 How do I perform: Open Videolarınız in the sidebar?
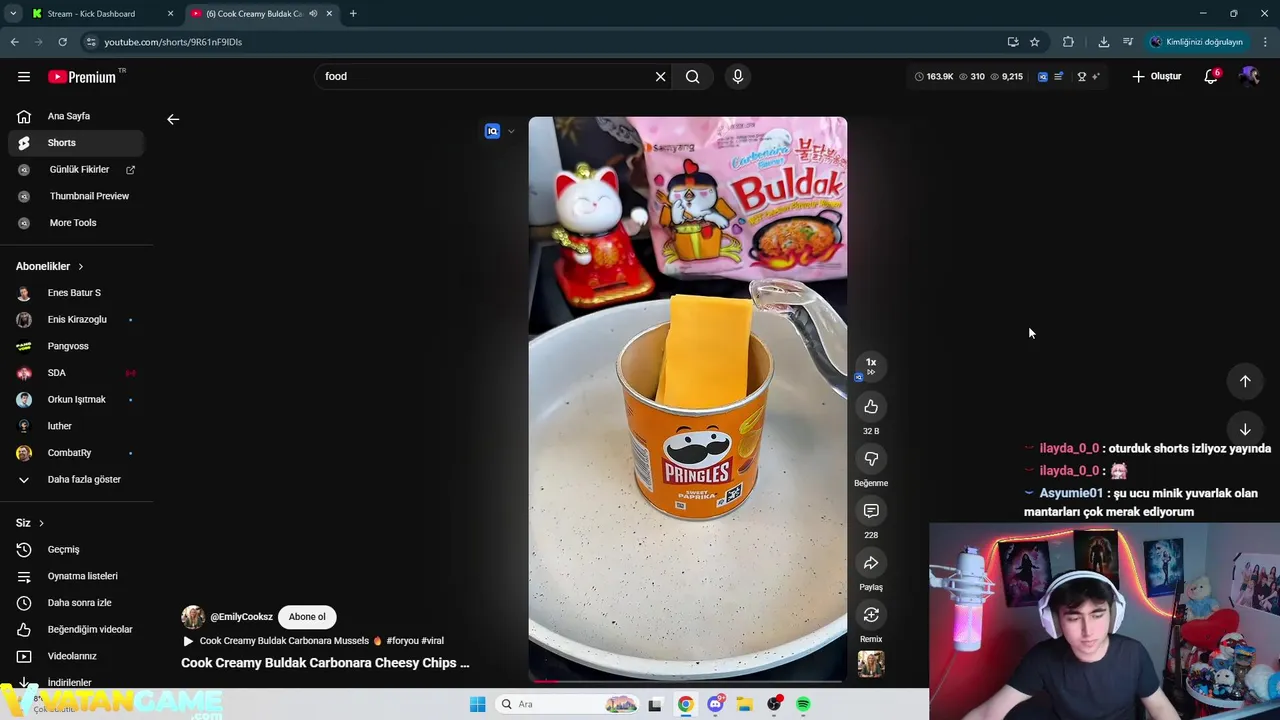point(76,656)
